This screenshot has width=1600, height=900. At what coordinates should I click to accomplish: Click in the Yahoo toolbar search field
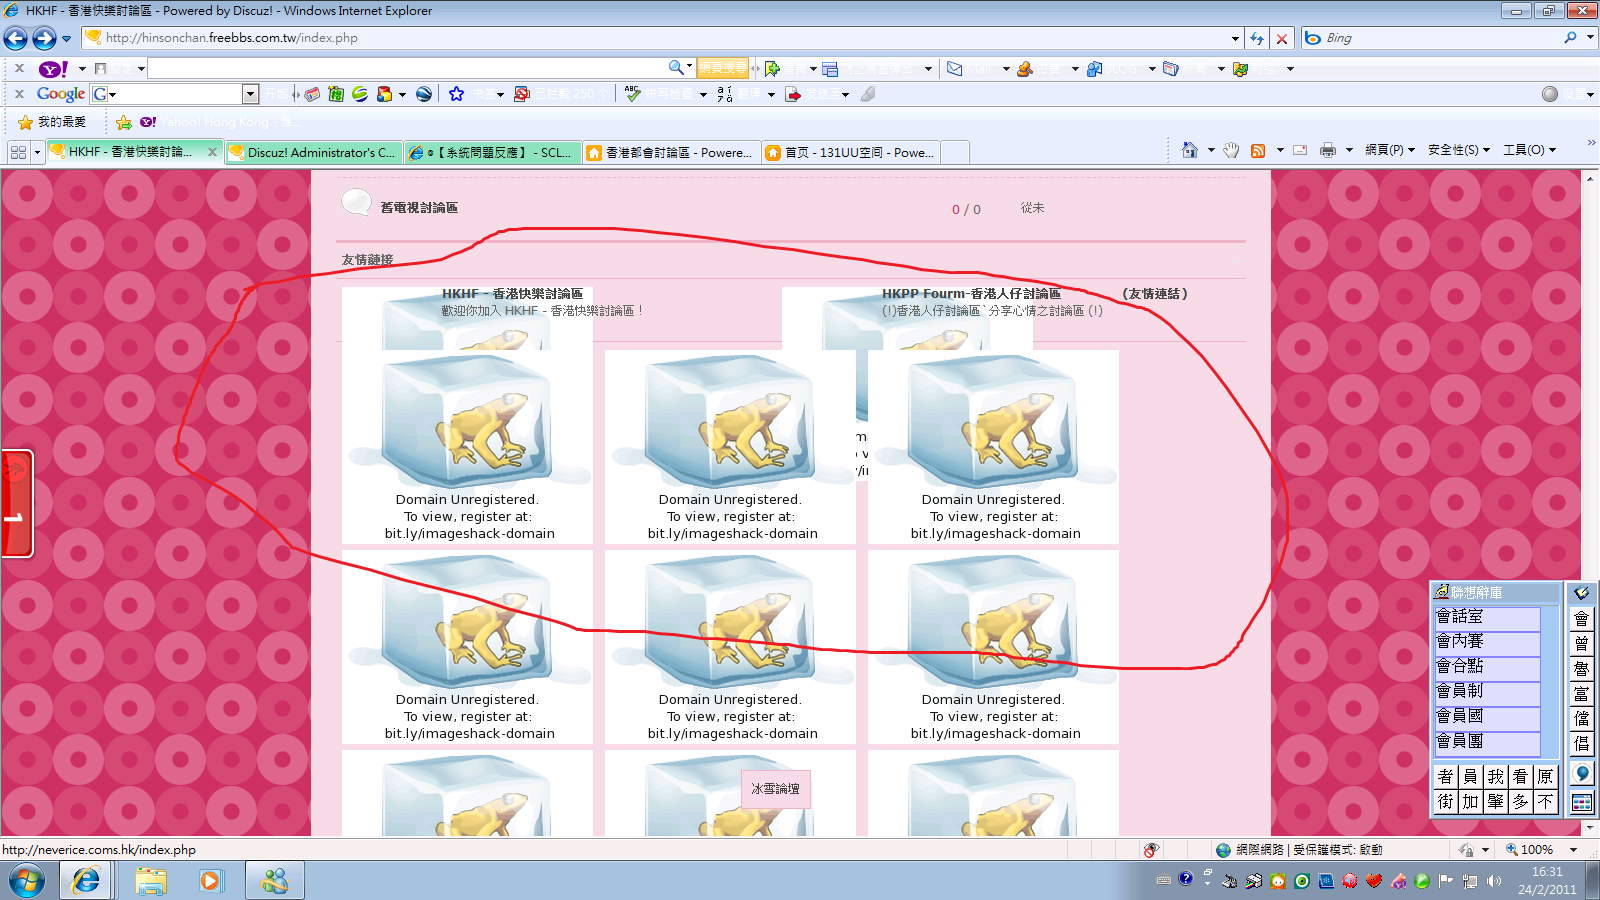(x=405, y=68)
